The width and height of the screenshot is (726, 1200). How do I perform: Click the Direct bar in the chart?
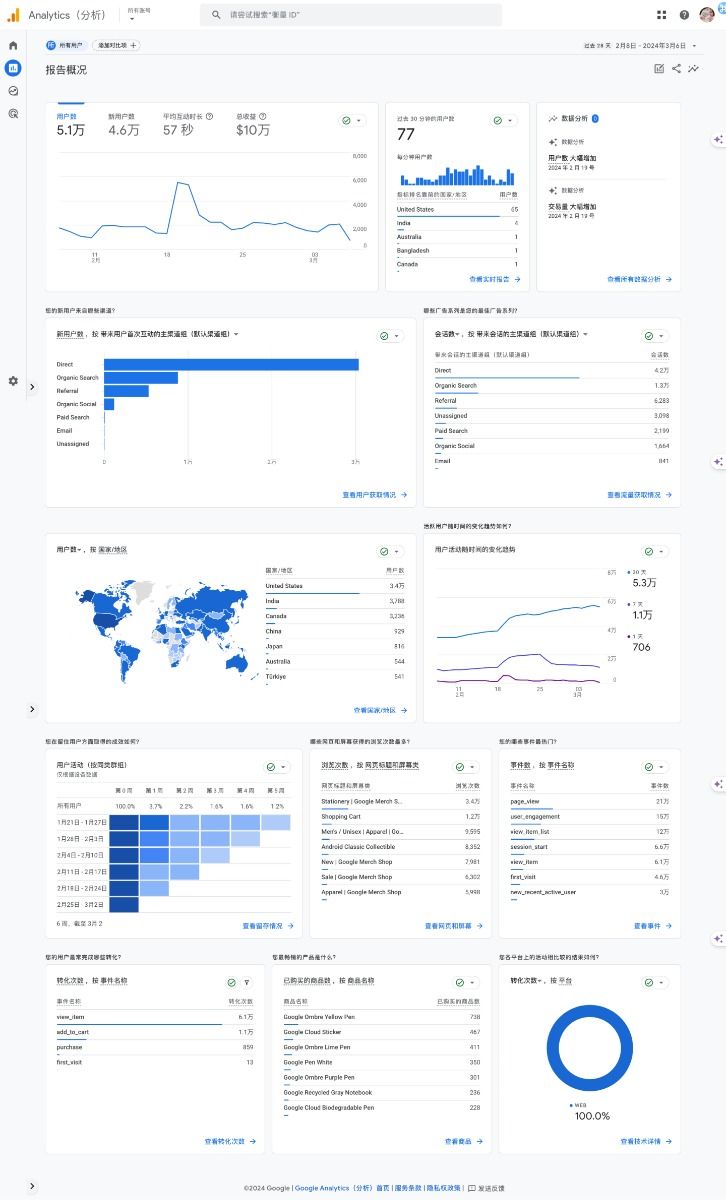pos(230,365)
